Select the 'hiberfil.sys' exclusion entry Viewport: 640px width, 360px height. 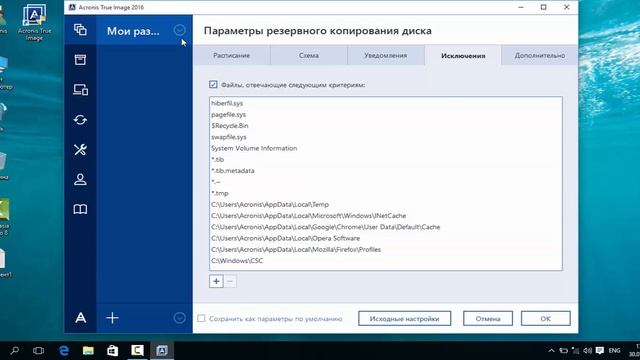[386, 103]
